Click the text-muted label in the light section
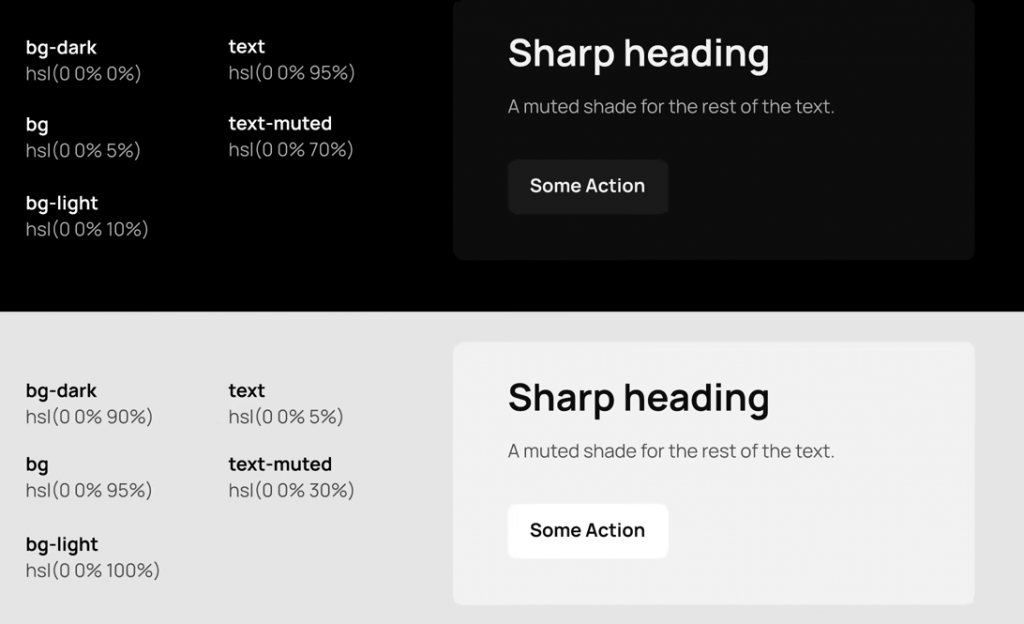1024x624 pixels. (x=280, y=464)
